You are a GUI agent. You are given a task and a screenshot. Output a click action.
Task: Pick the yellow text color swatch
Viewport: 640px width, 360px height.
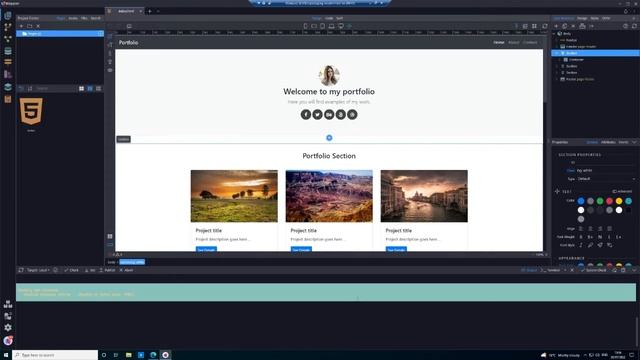[619, 201]
